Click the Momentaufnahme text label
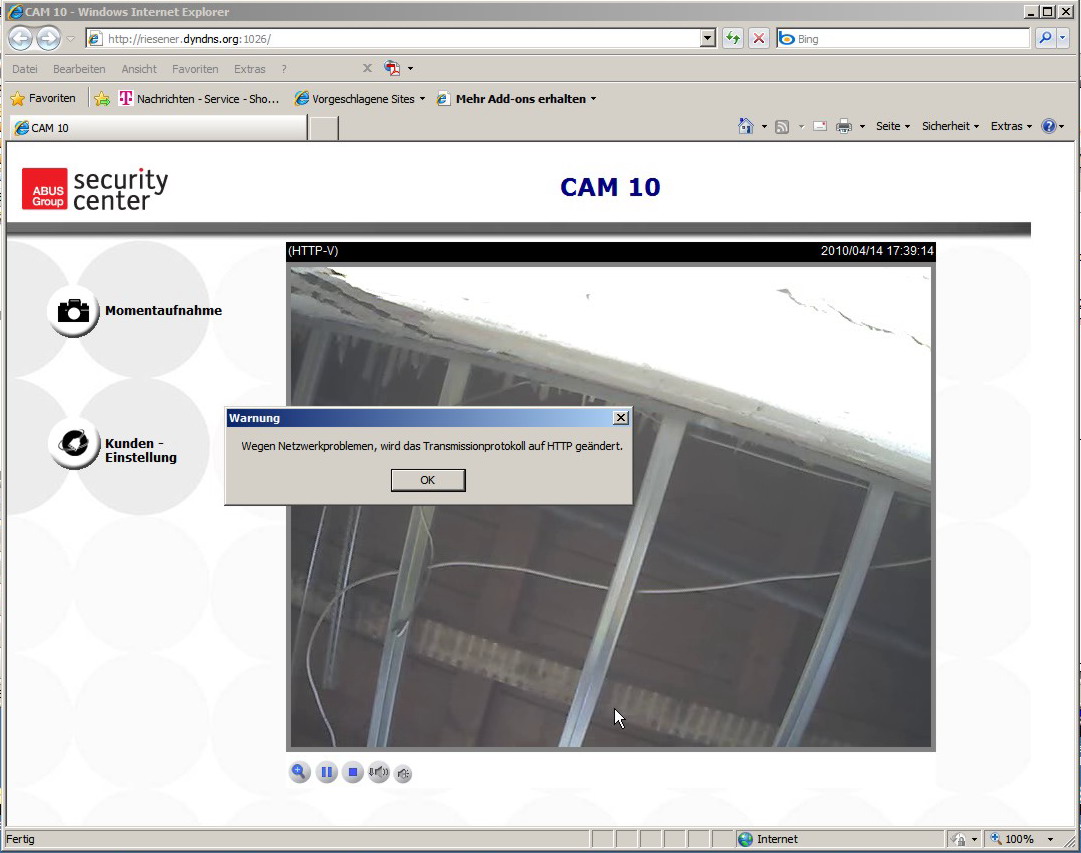The height and width of the screenshot is (853, 1081). pos(163,311)
